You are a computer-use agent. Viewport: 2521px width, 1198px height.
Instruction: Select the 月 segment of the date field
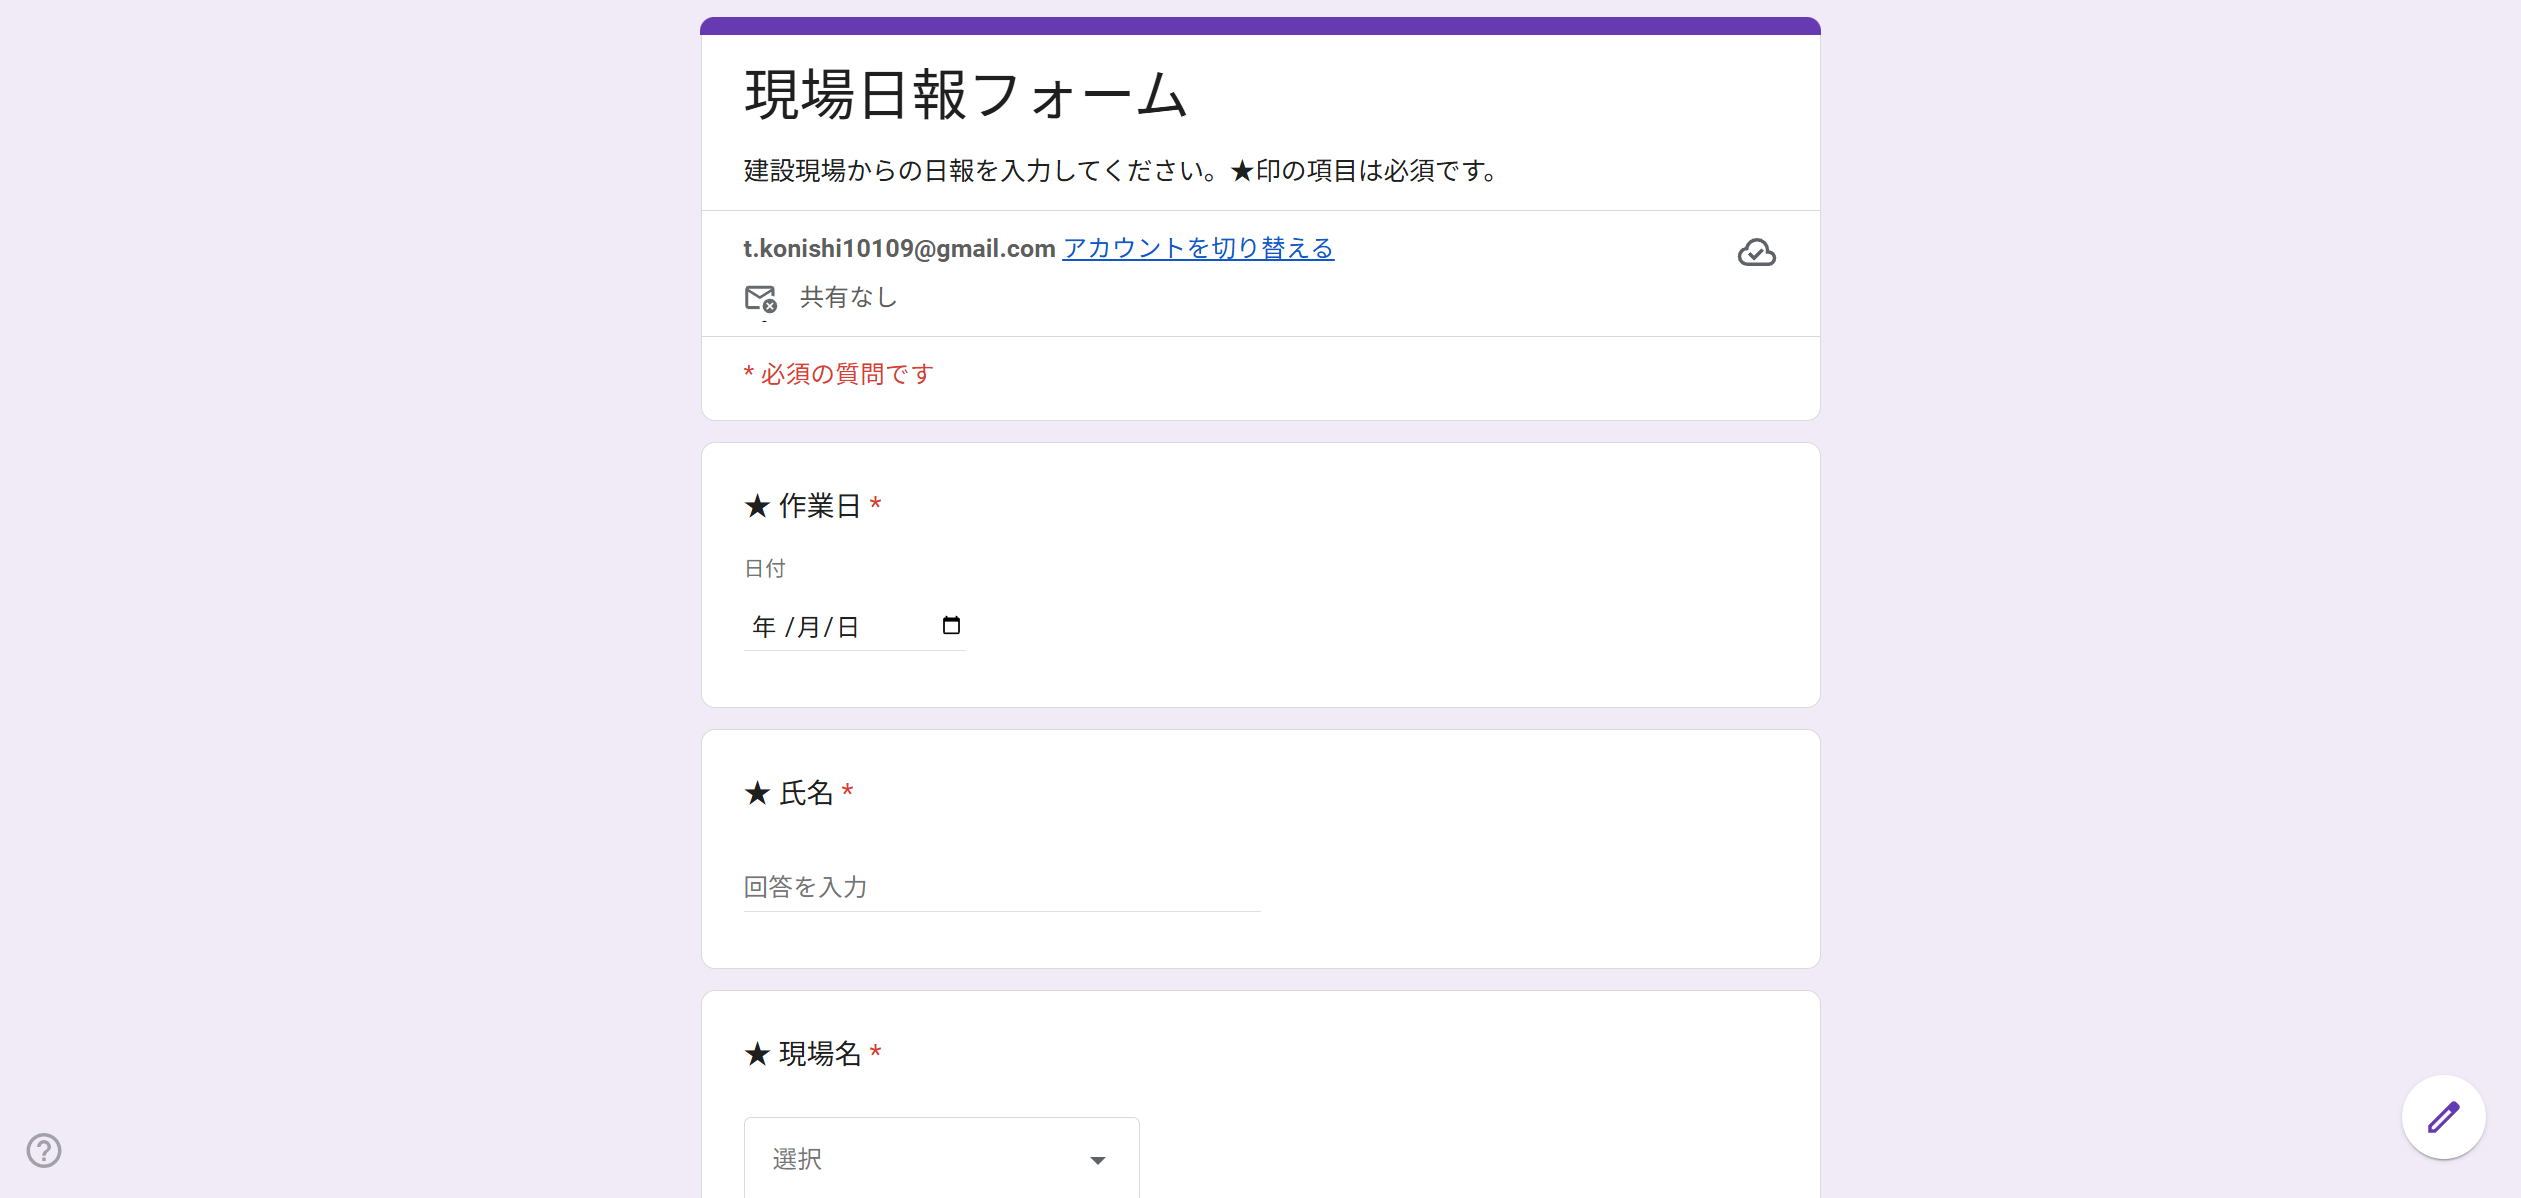click(x=808, y=627)
